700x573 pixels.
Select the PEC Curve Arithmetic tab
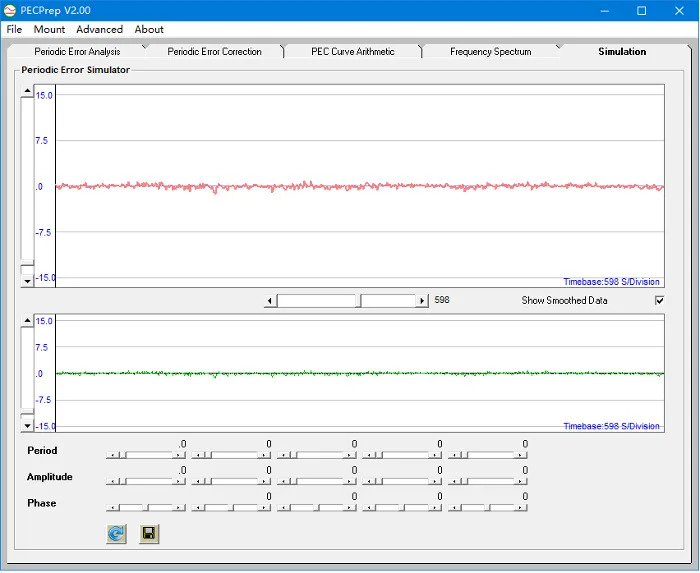click(x=353, y=52)
